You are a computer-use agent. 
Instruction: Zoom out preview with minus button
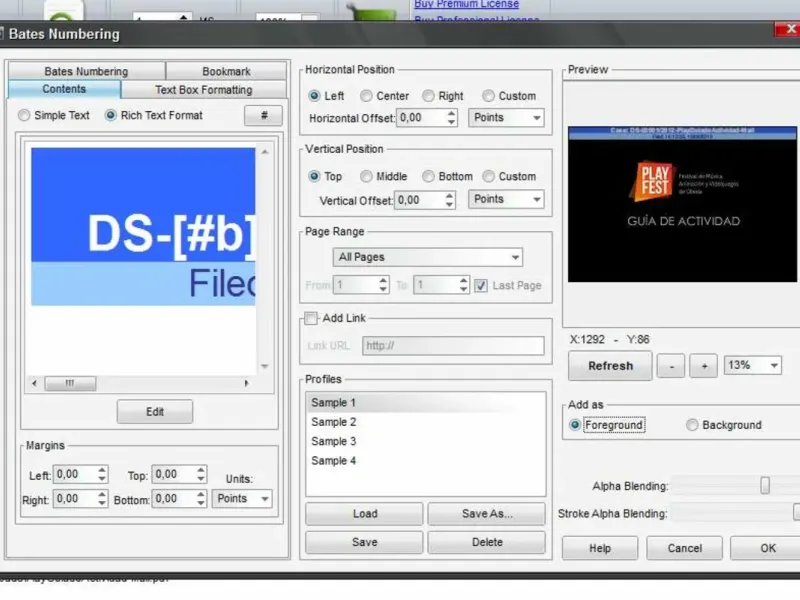tap(671, 366)
